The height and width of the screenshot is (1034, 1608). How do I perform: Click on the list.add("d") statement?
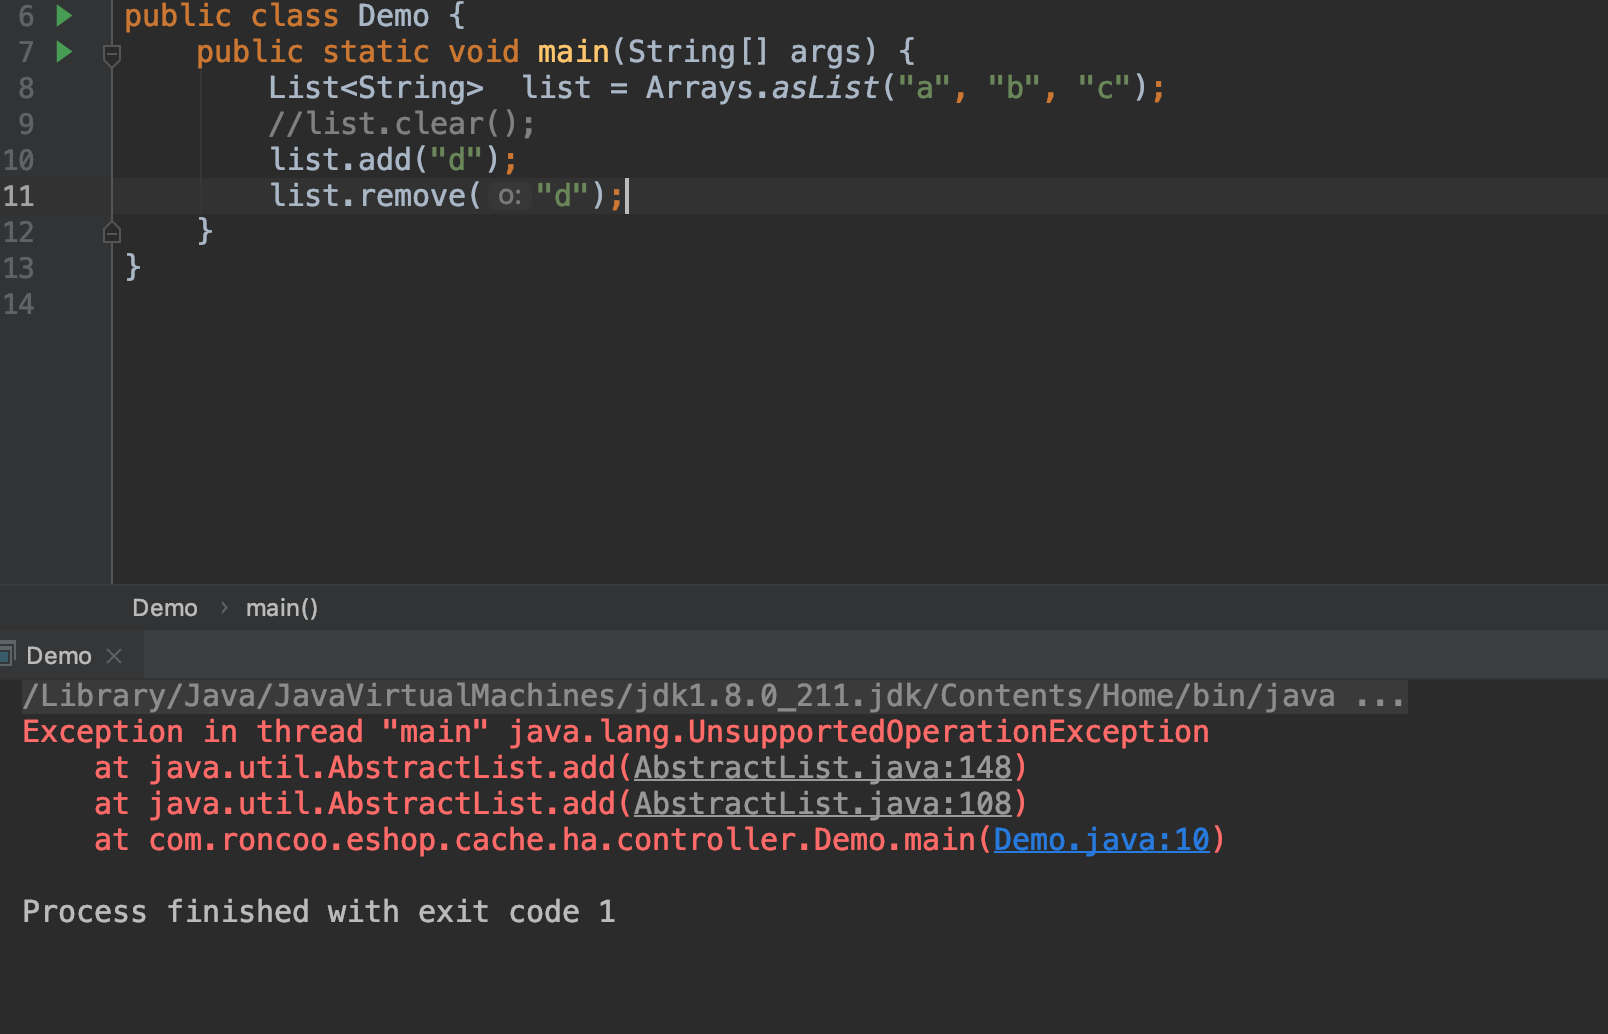pos(393,160)
